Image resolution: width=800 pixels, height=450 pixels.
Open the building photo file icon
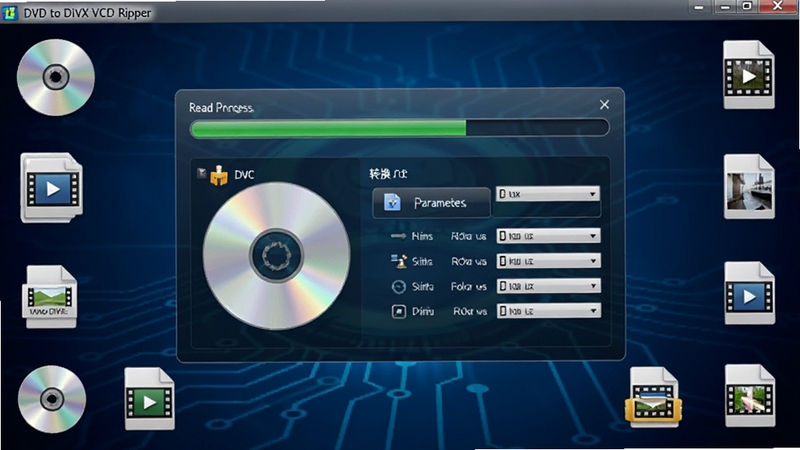coord(749,187)
